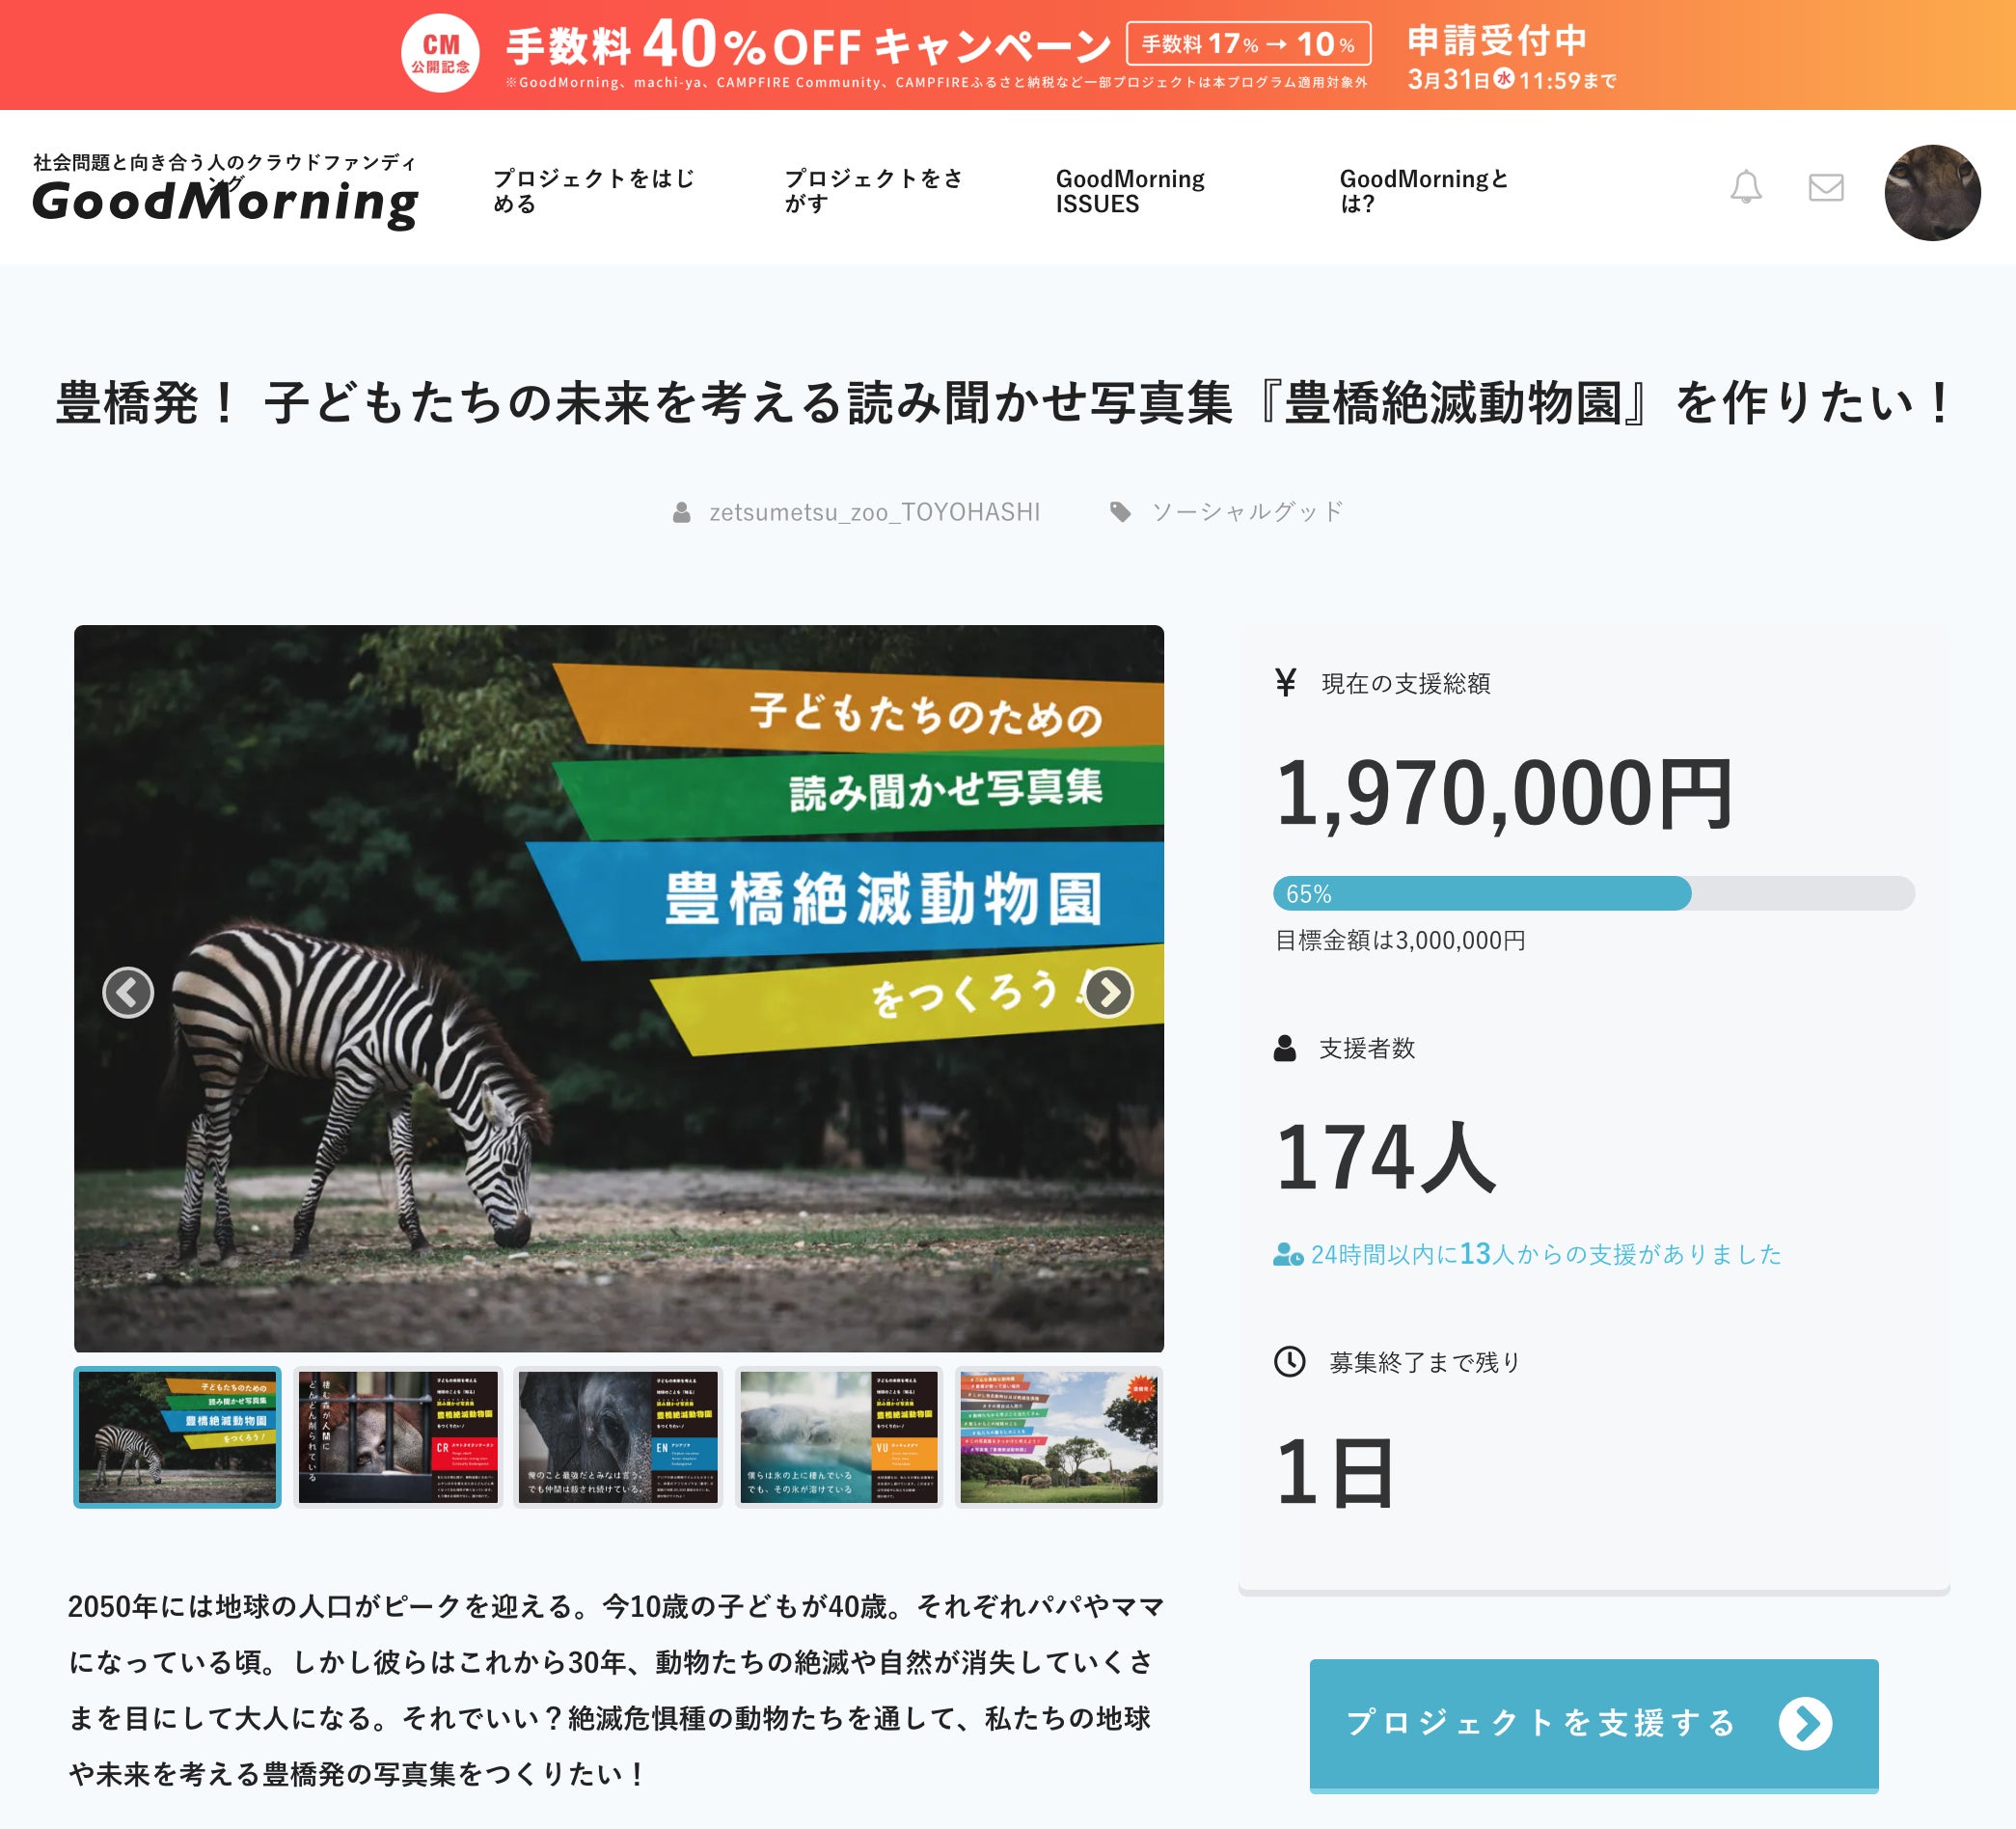2016x1829 pixels.
Task: Go to previous slide with left arrow
Action: pos(128,992)
